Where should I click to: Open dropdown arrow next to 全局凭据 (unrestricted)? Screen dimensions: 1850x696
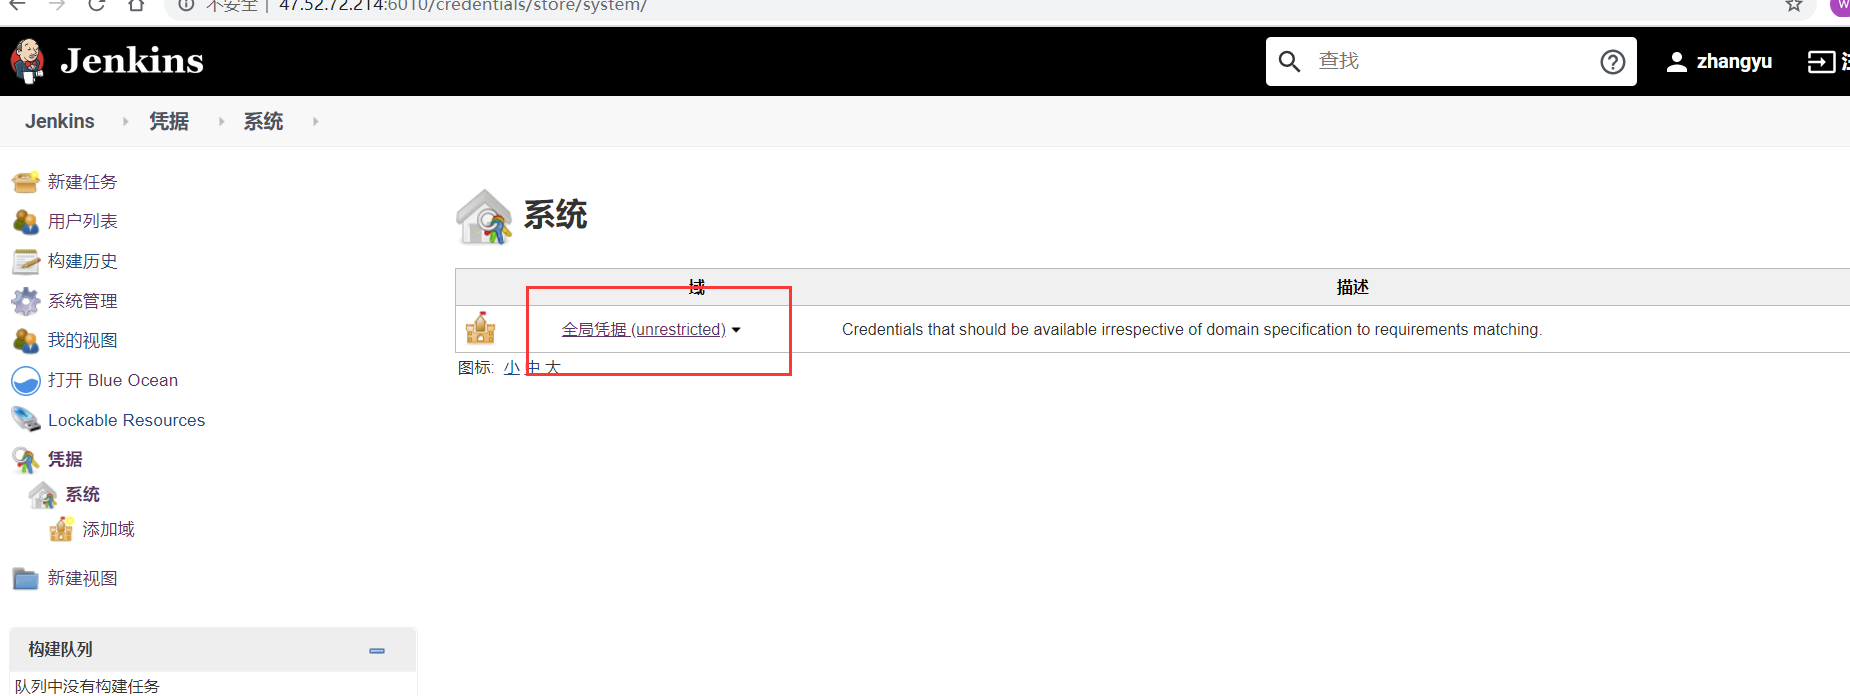(736, 330)
